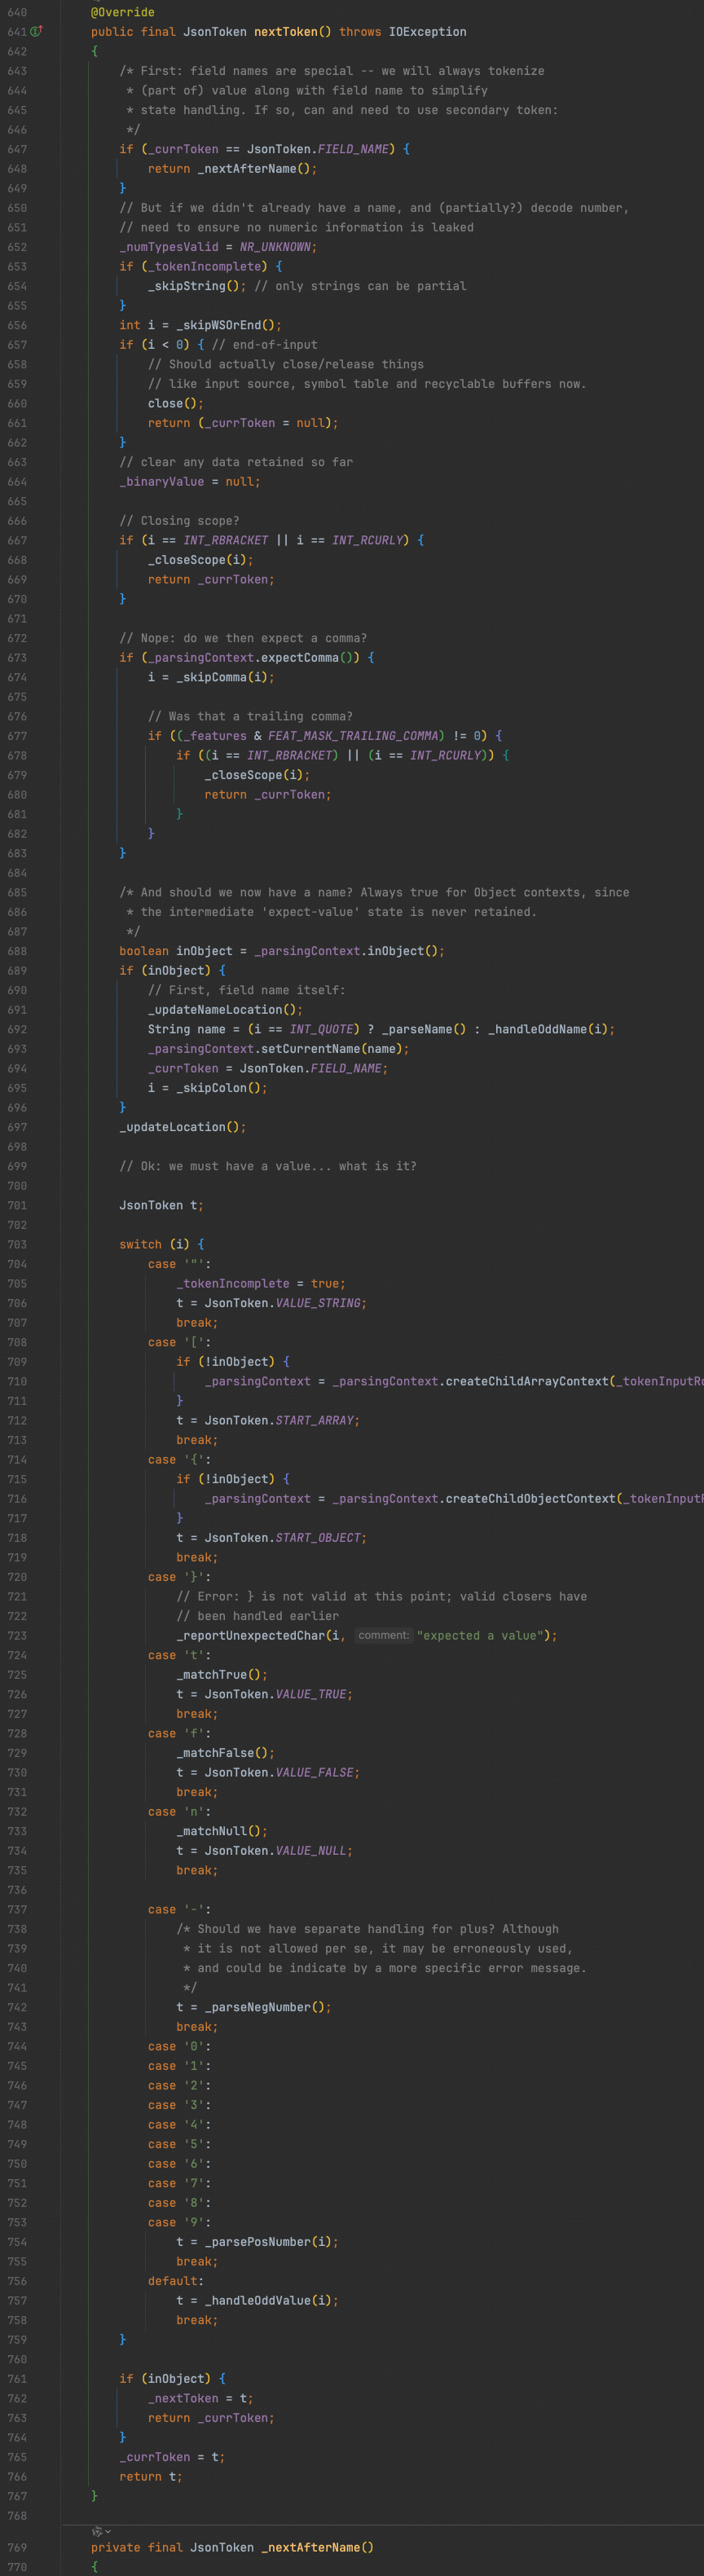The width and height of the screenshot is (704, 2576).
Task: Click line number 769 in the gutter
Action: [x=17, y=2547]
